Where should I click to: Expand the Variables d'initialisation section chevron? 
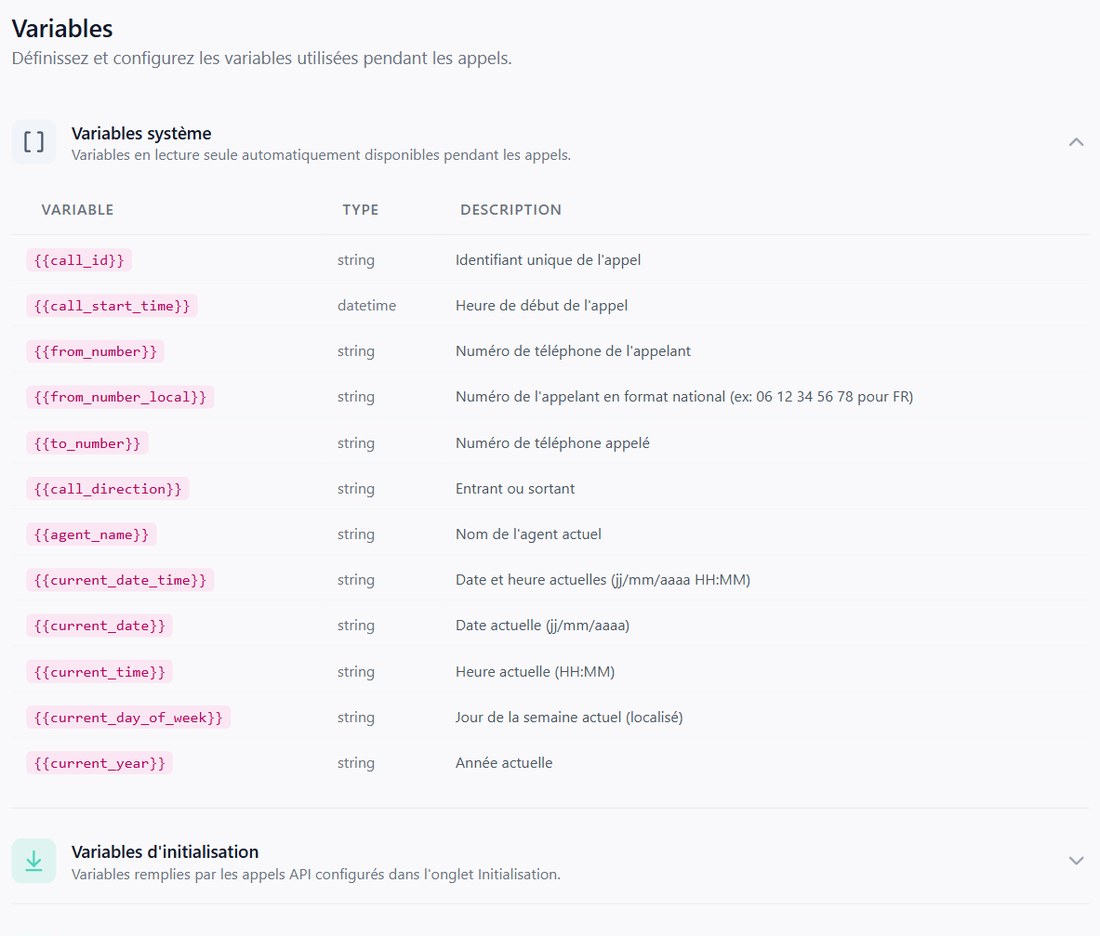point(1076,861)
